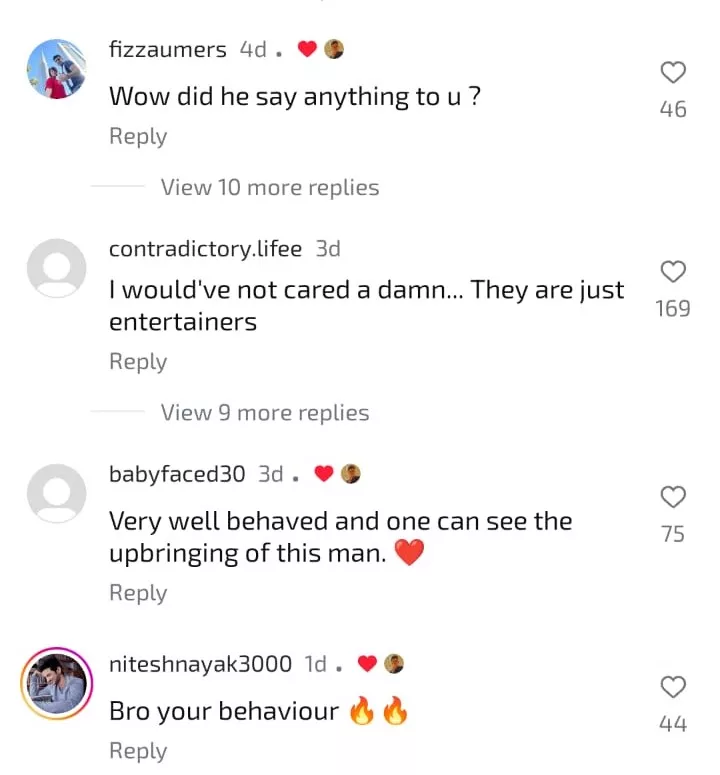Viewport: 720px width, 775px height.
Task: Open the babyfaced30 username link
Action: [176, 474]
